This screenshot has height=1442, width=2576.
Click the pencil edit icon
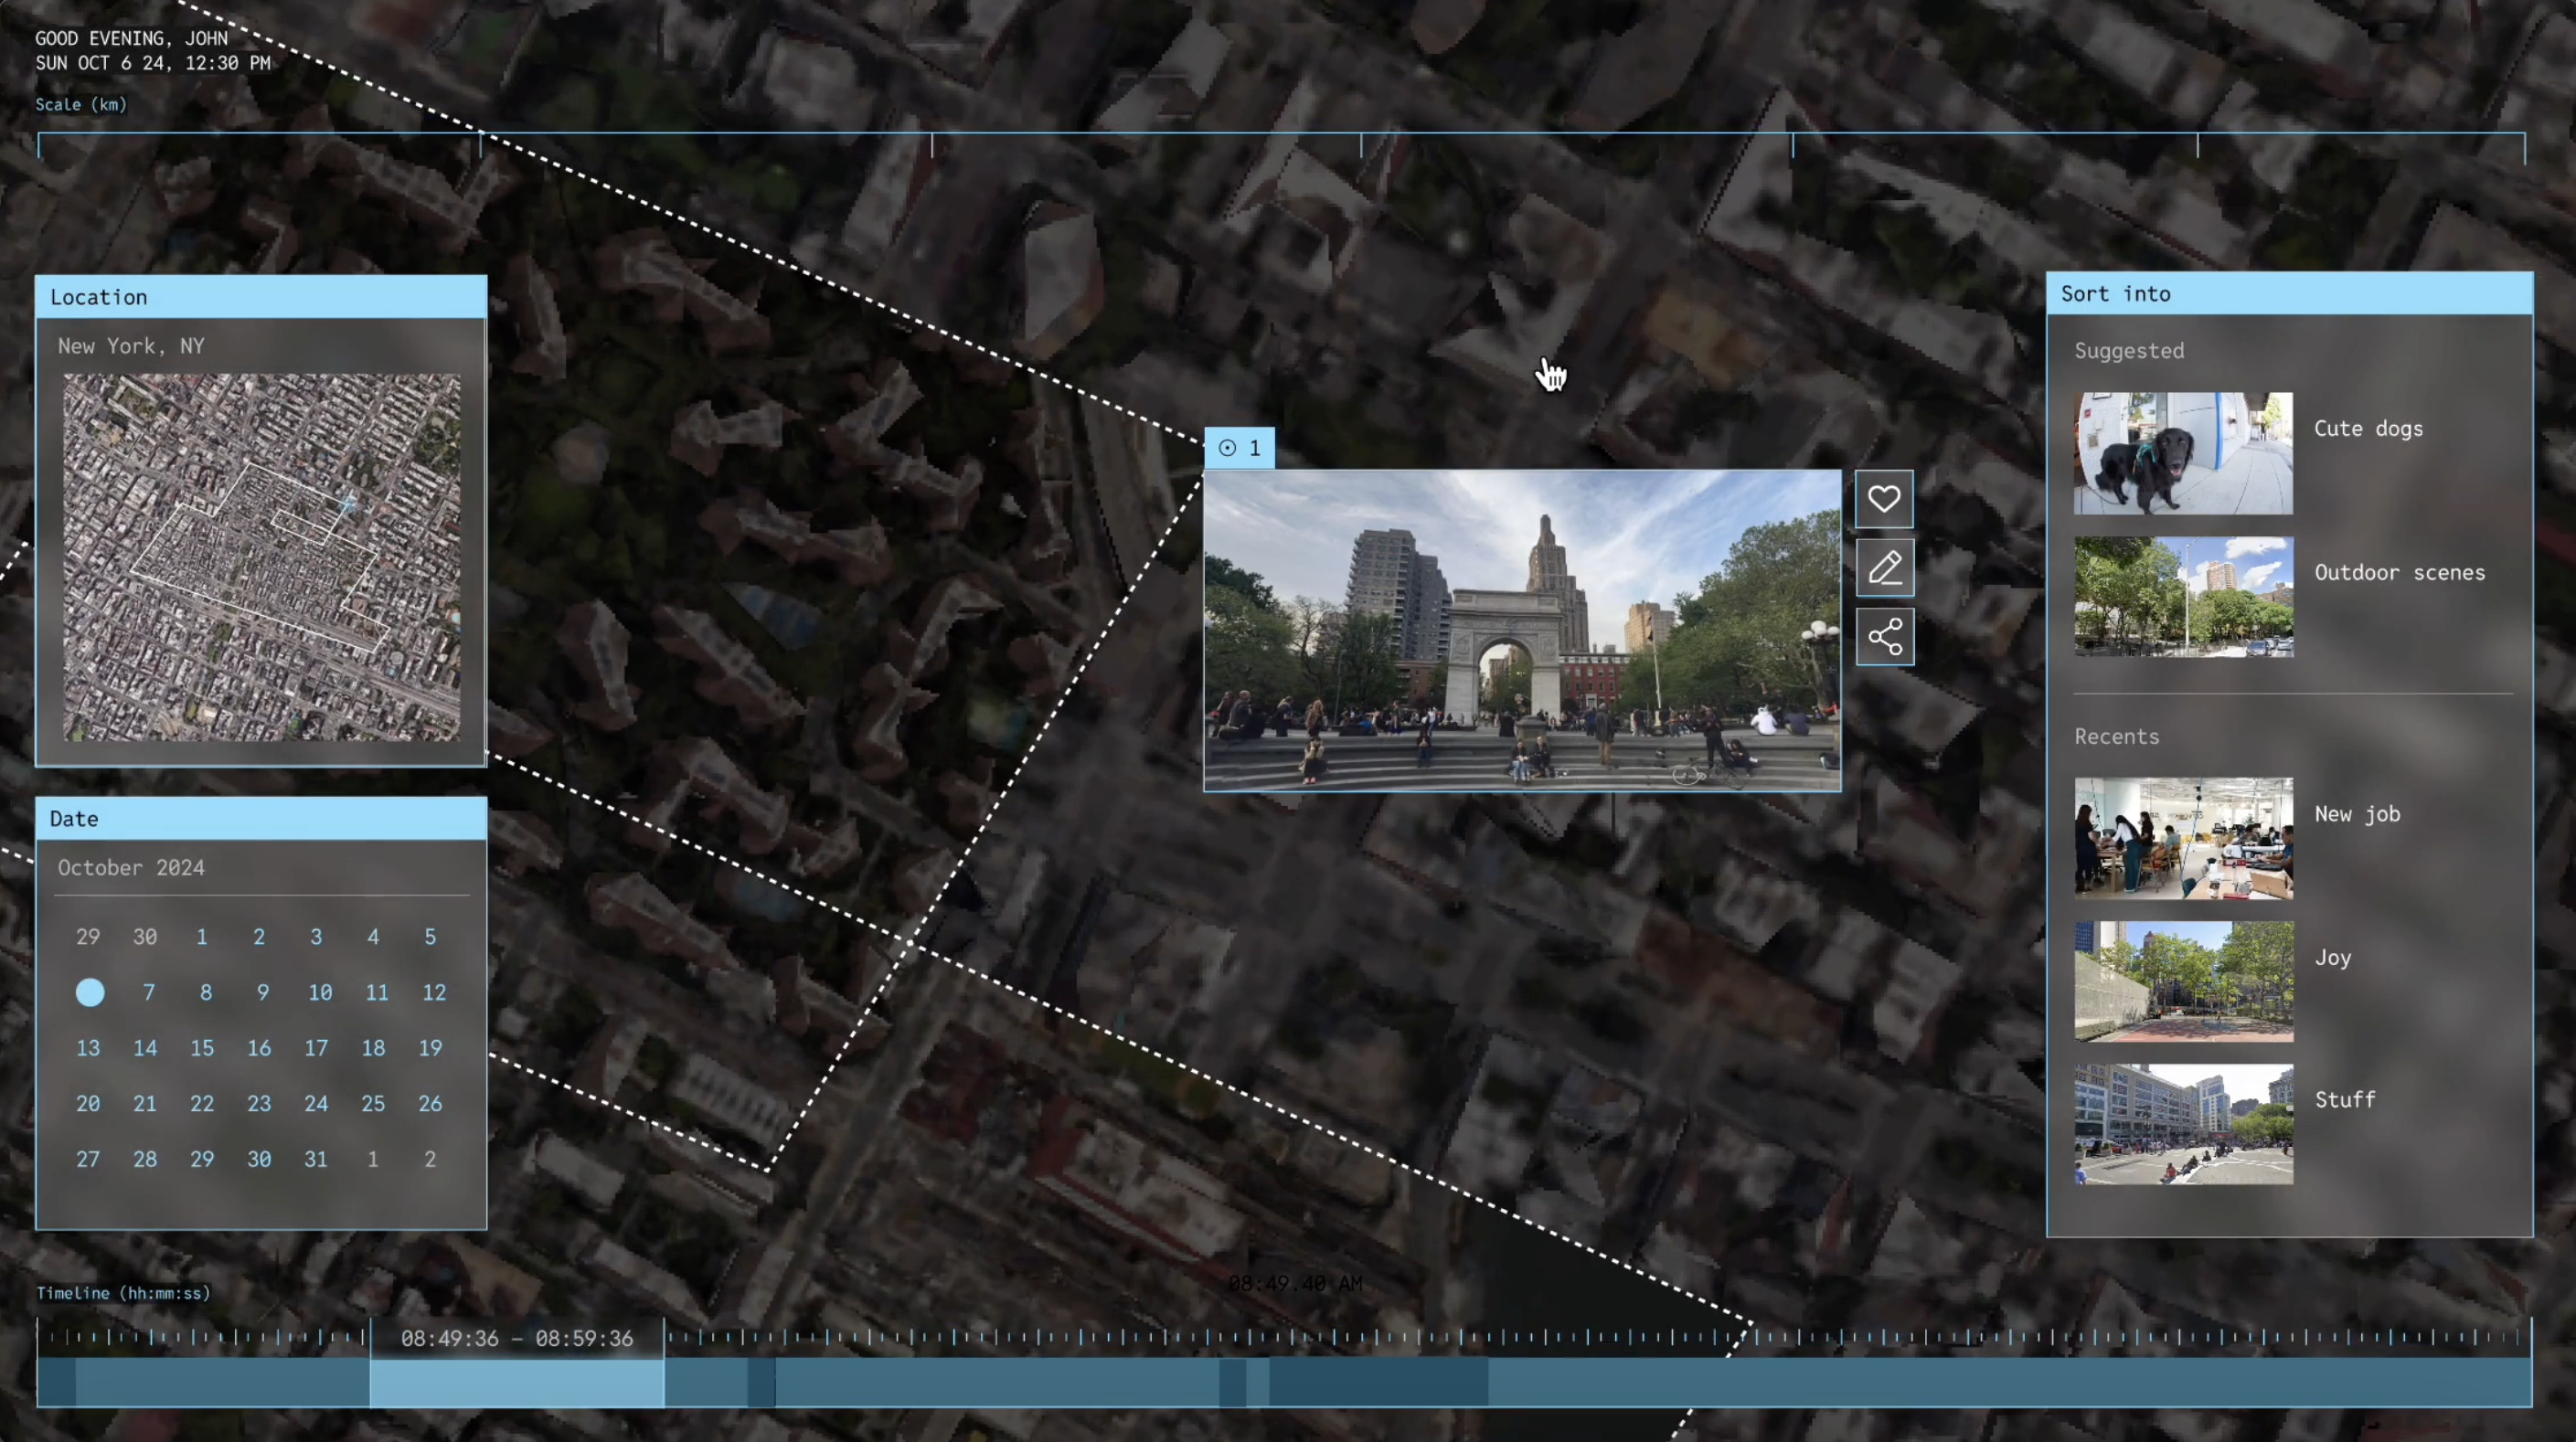1884,567
